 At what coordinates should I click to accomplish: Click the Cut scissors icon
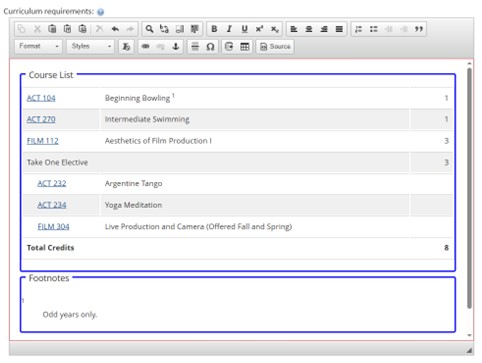[x=37, y=29]
